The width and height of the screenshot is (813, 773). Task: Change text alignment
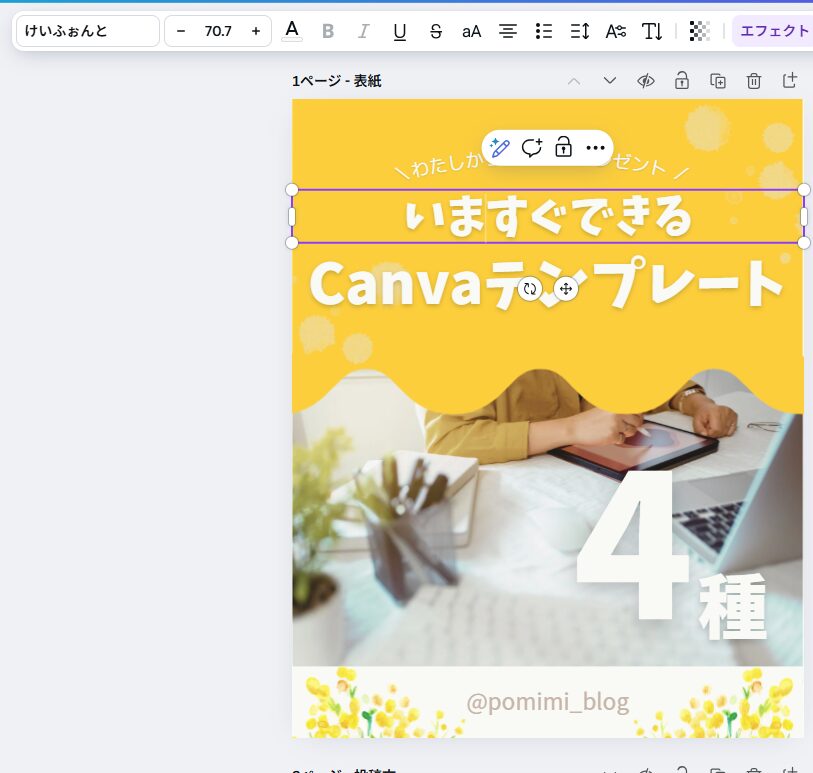pyautogui.click(x=508, y=32)
